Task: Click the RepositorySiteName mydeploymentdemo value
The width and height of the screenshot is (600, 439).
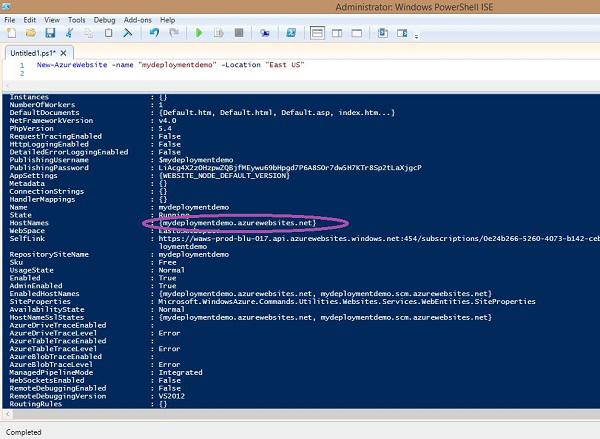Action: click(x=194, y=254)
